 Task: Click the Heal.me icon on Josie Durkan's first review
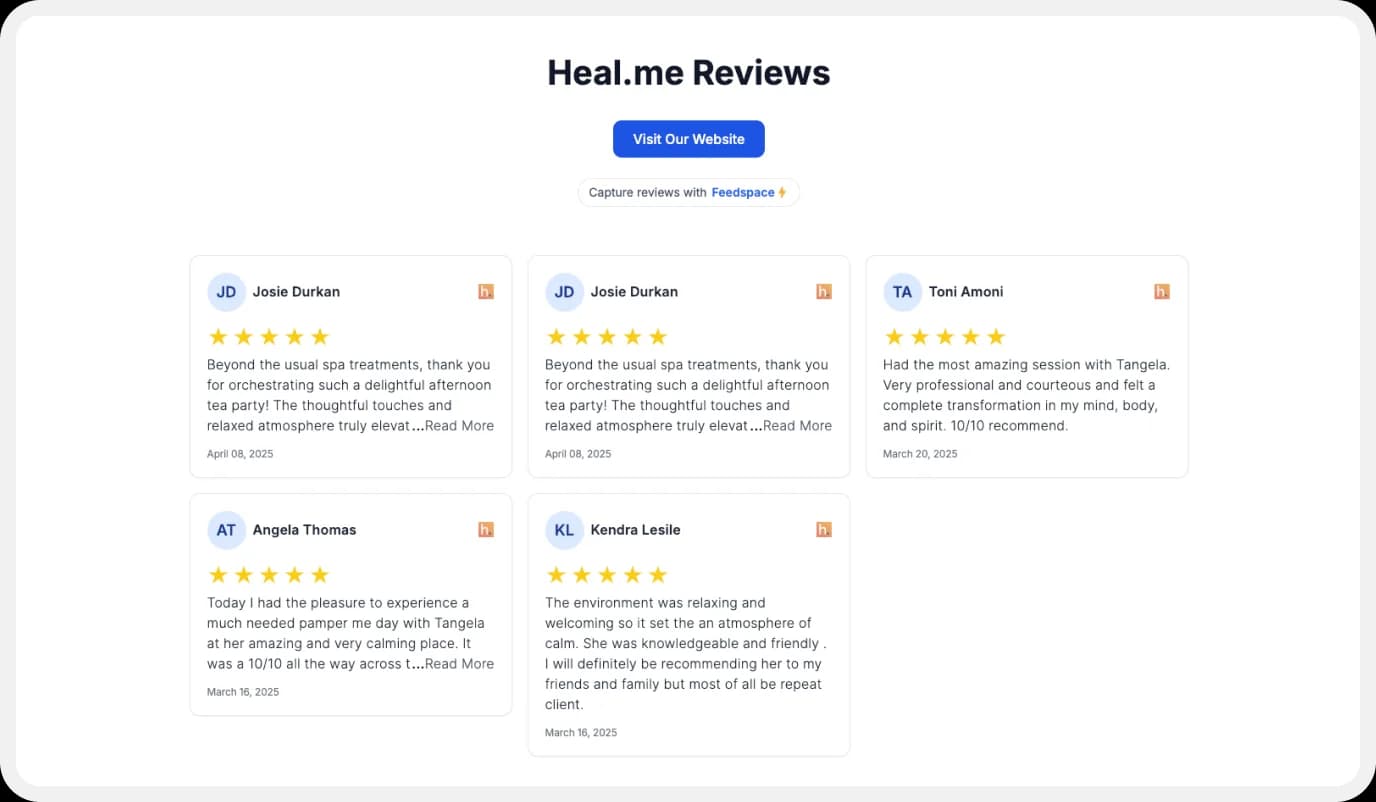tap(485, 291)
